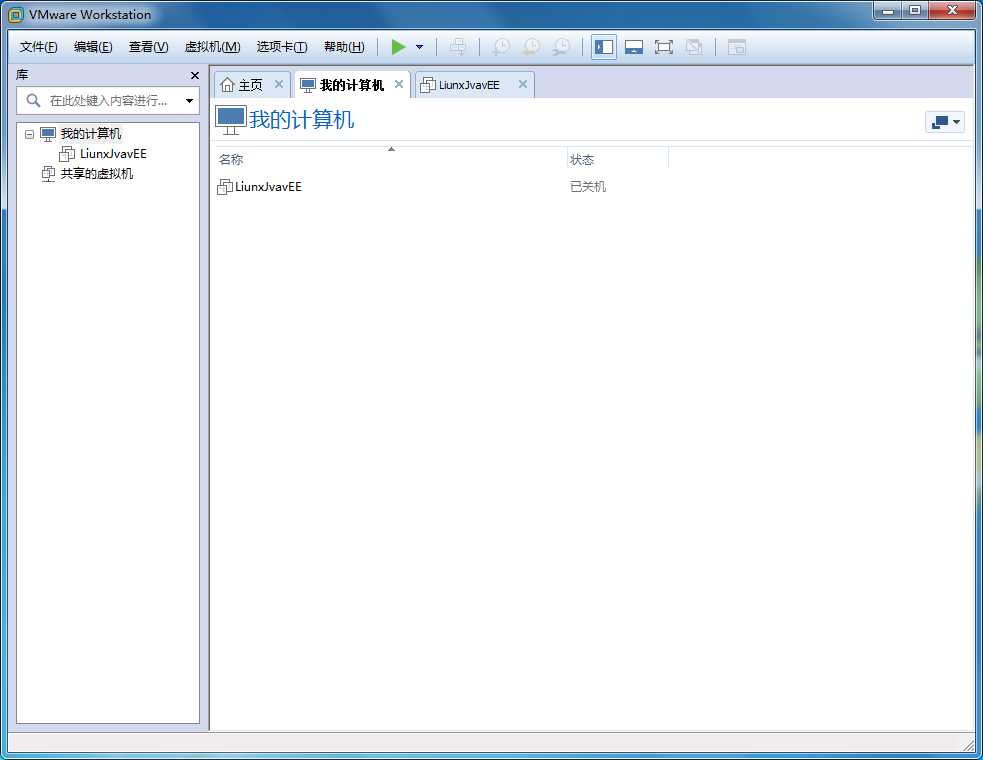Collapse the 我的计算机 tree node
The height and width of the screenshot is (760, 983).
(29, 134)
